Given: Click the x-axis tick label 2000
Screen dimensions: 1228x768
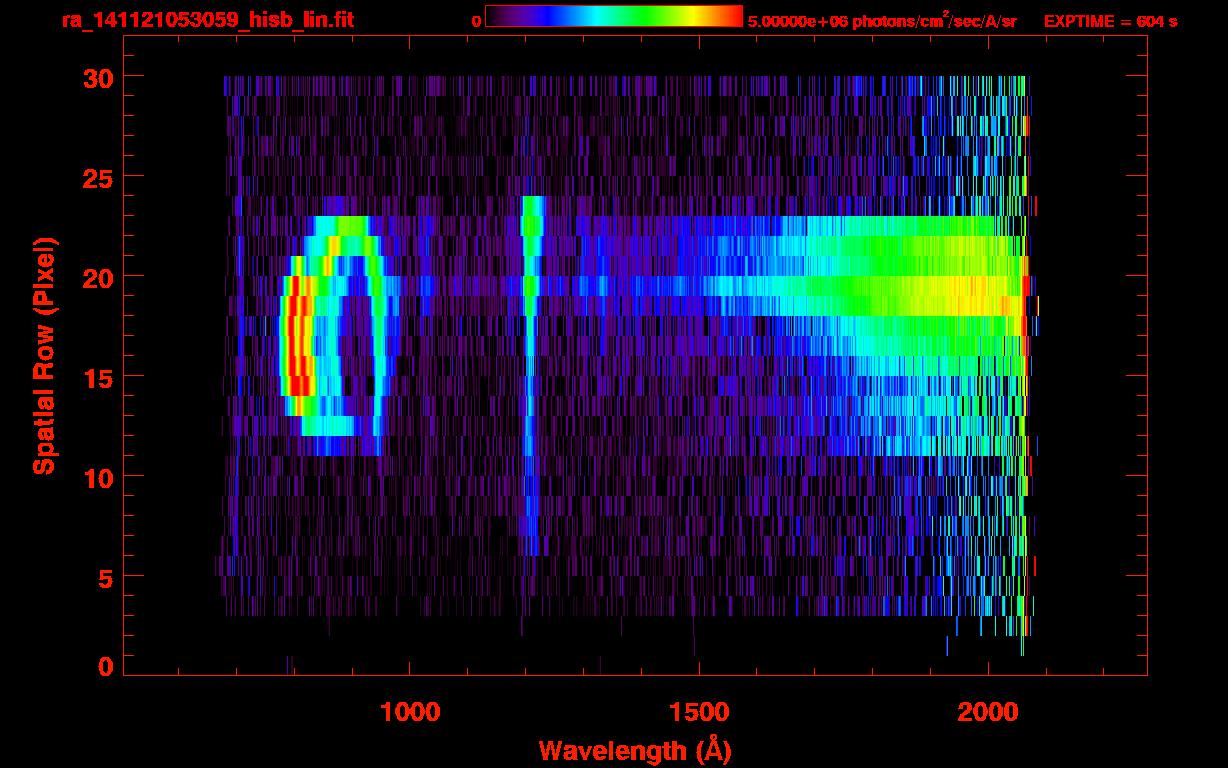Looking at the screenshot, I should [987, 712].
